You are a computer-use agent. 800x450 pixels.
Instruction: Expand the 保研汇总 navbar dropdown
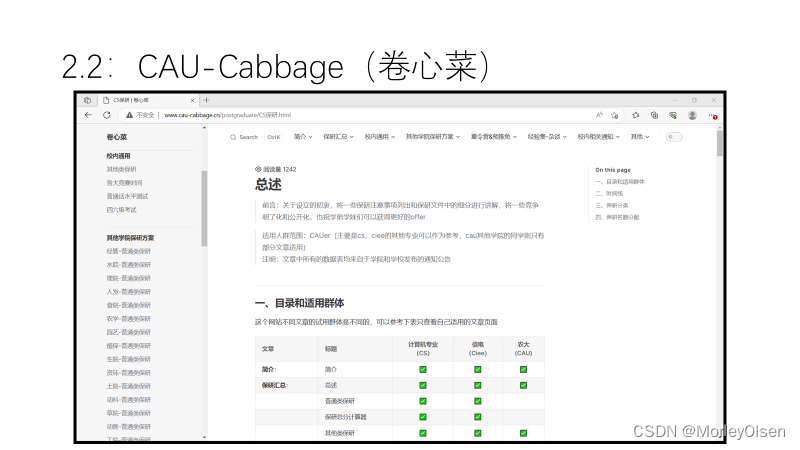click(338, 137)
